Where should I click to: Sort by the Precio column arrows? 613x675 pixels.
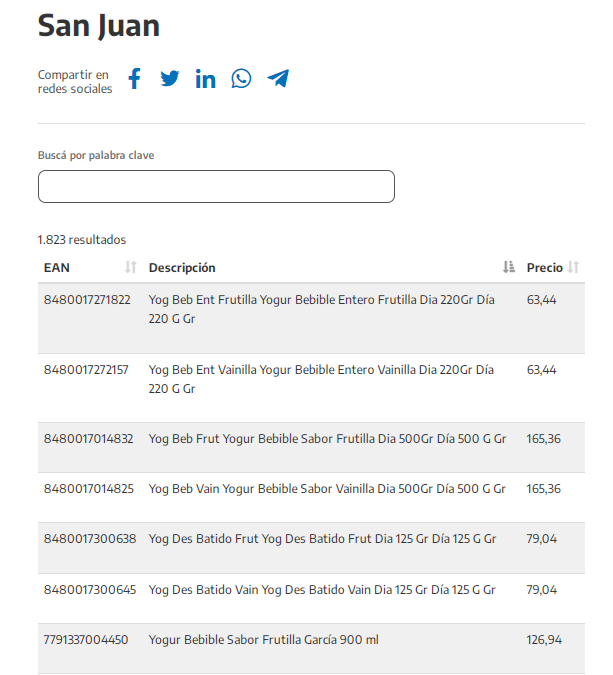pyautogui.click(x=574, y=268)
